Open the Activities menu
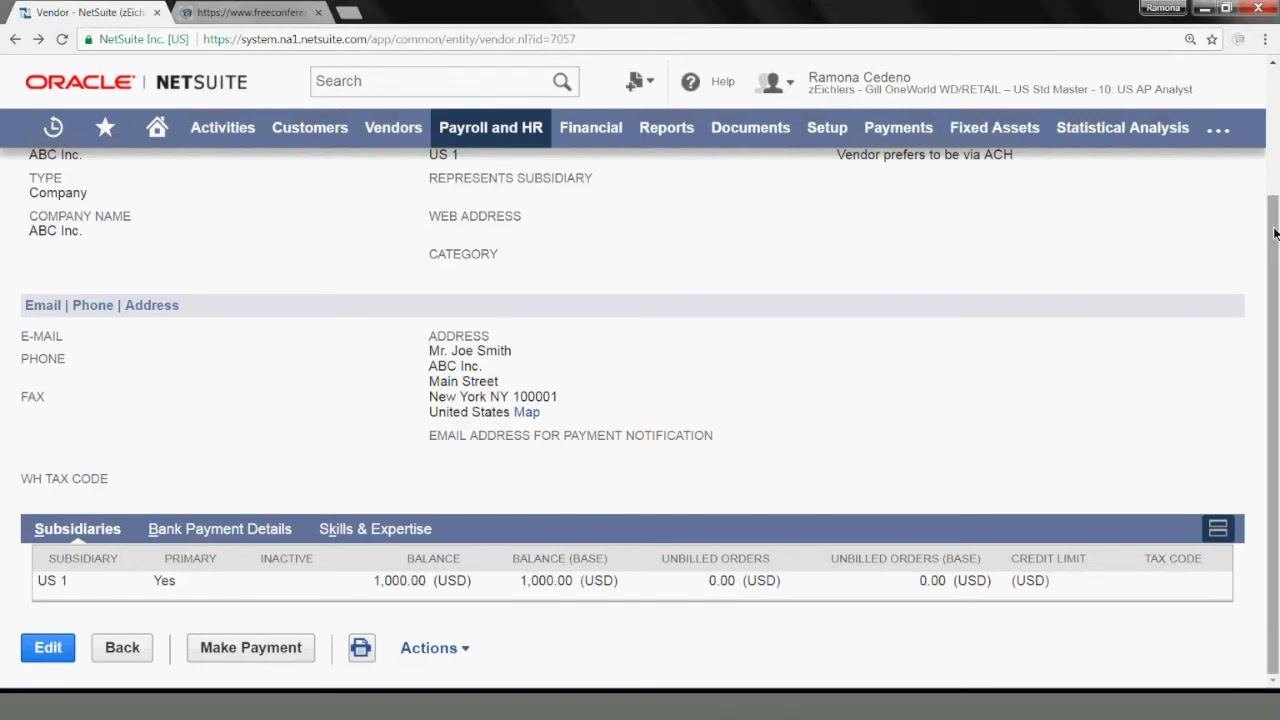Image resolution: width=1280 pixels, height=720 pixels. click(x=223, y=128)
